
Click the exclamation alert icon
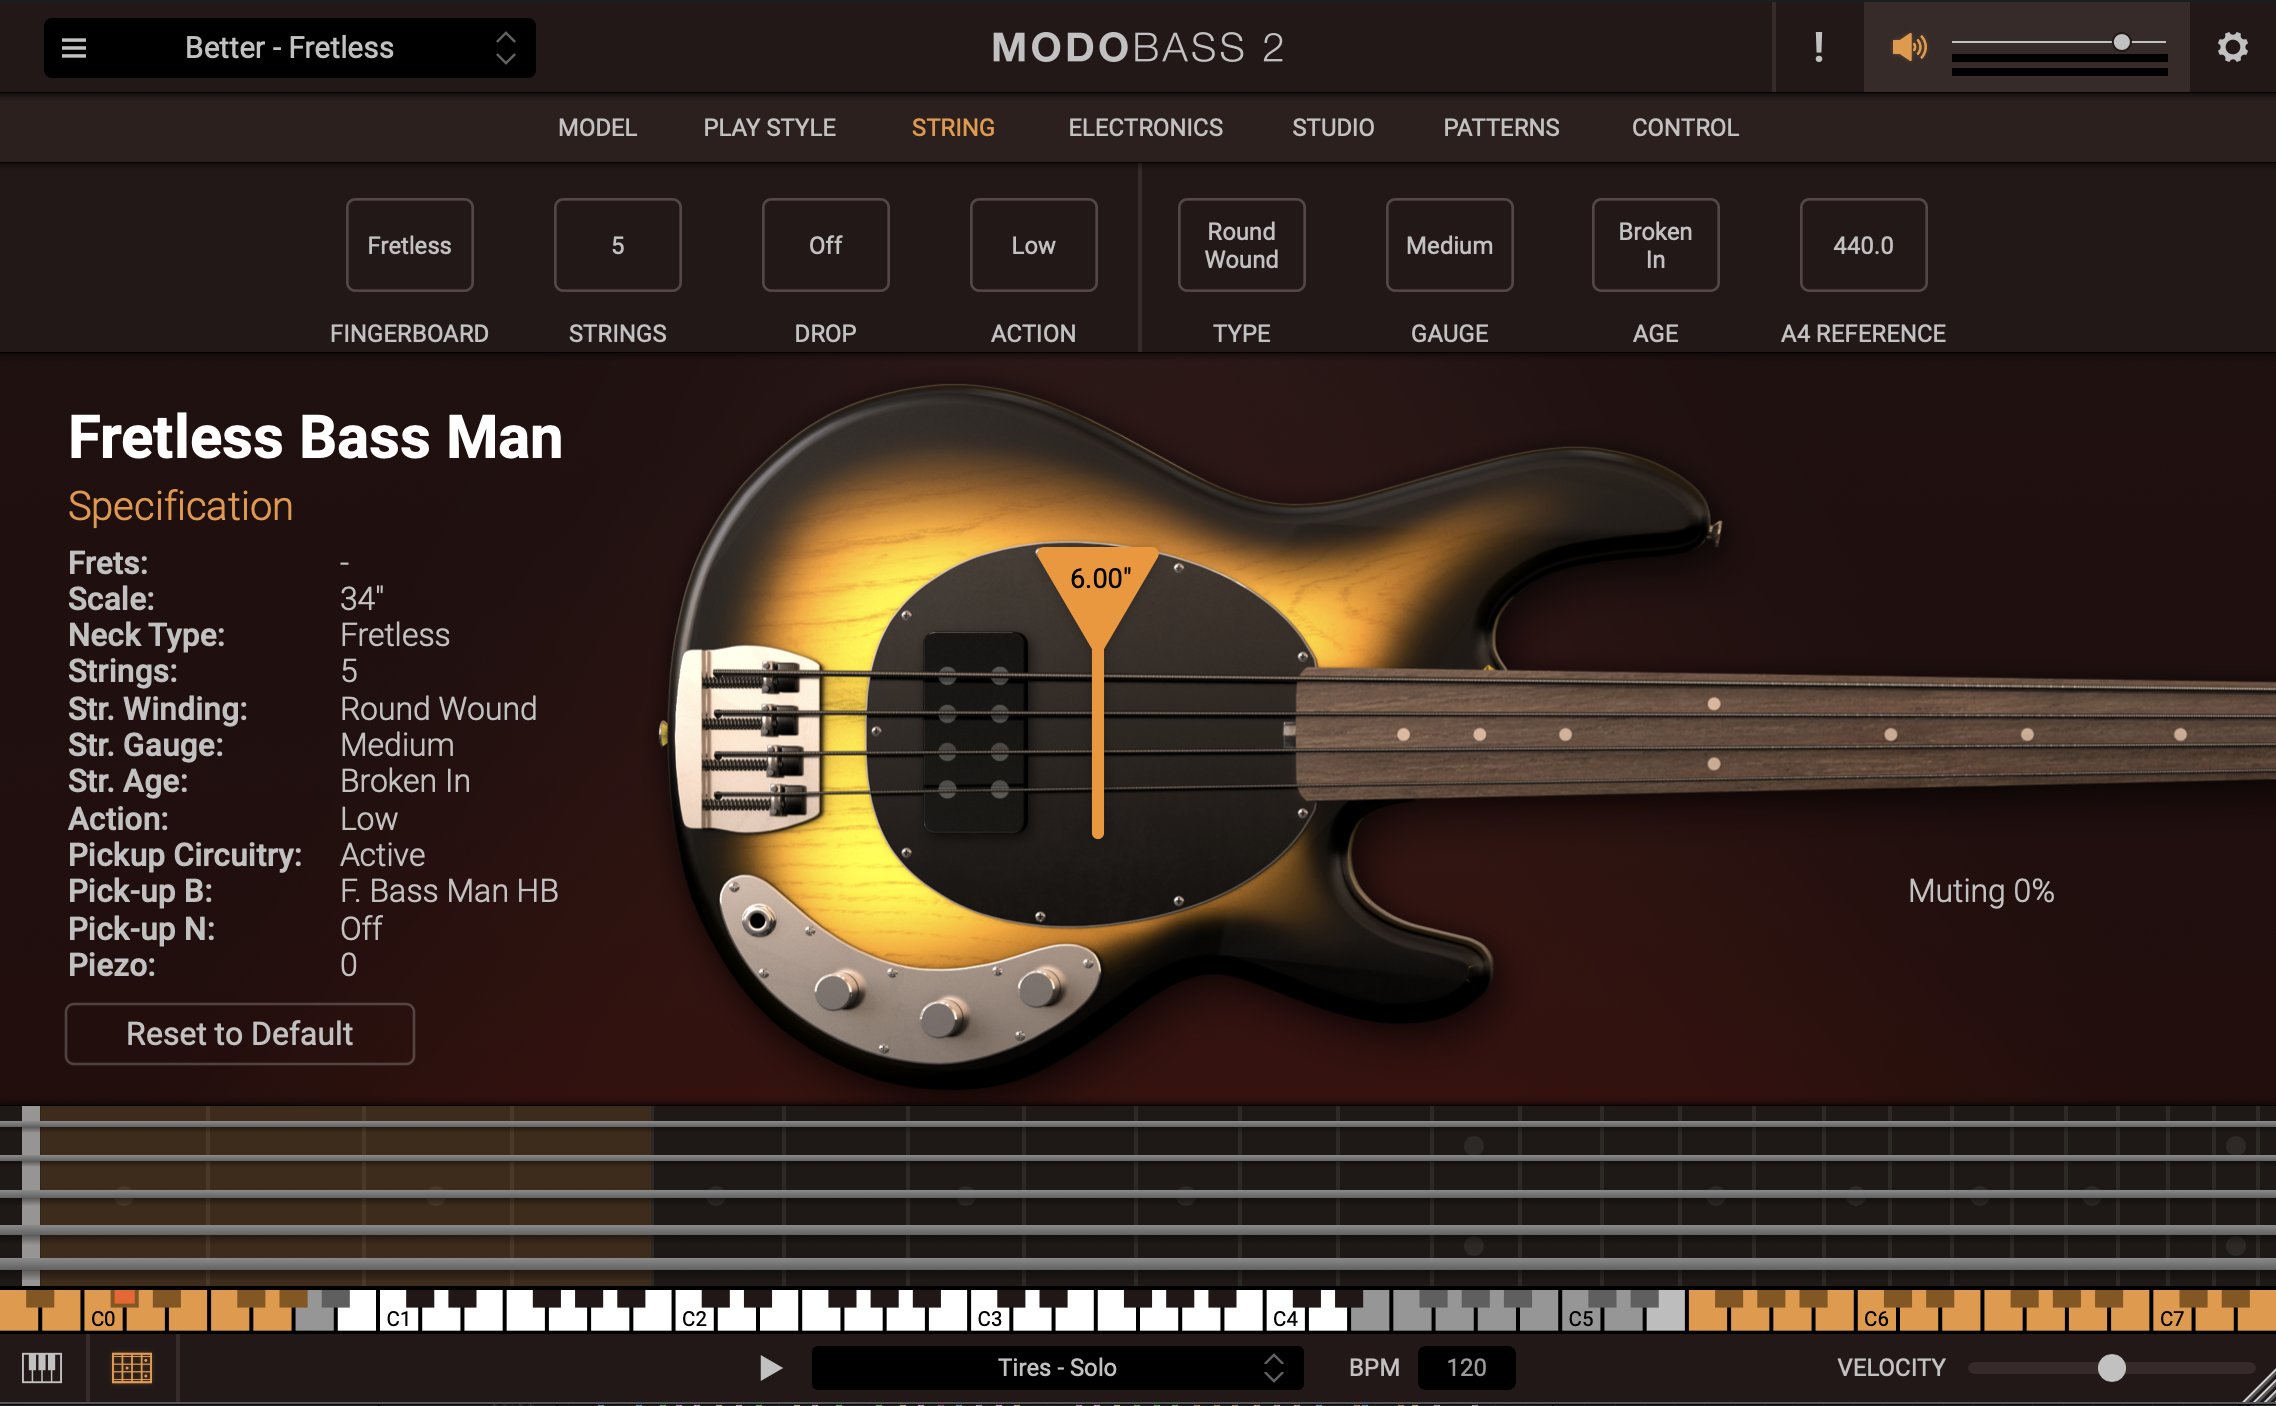click(1818, 46)
